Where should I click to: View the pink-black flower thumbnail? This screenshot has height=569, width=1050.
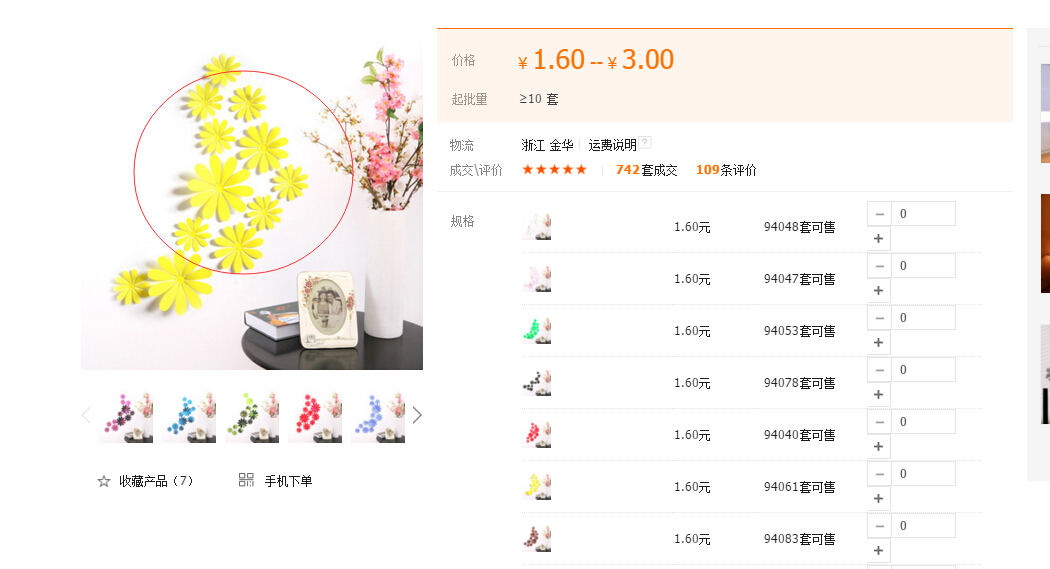click(x=126, y=417)
